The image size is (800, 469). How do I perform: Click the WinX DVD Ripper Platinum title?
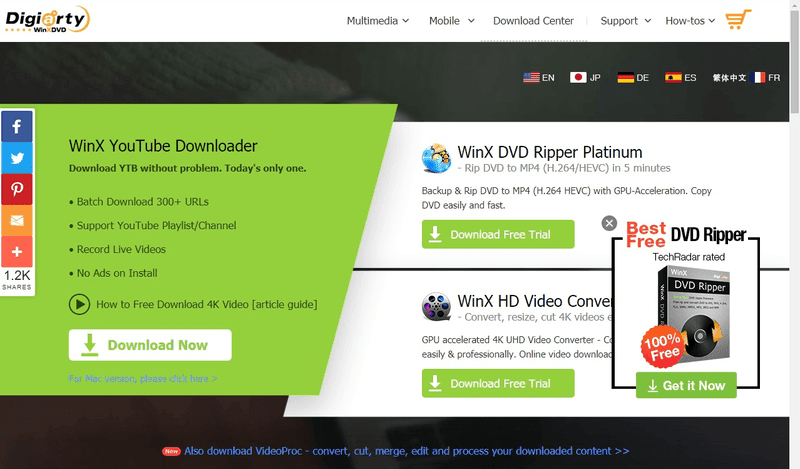(x=549, y=152)
